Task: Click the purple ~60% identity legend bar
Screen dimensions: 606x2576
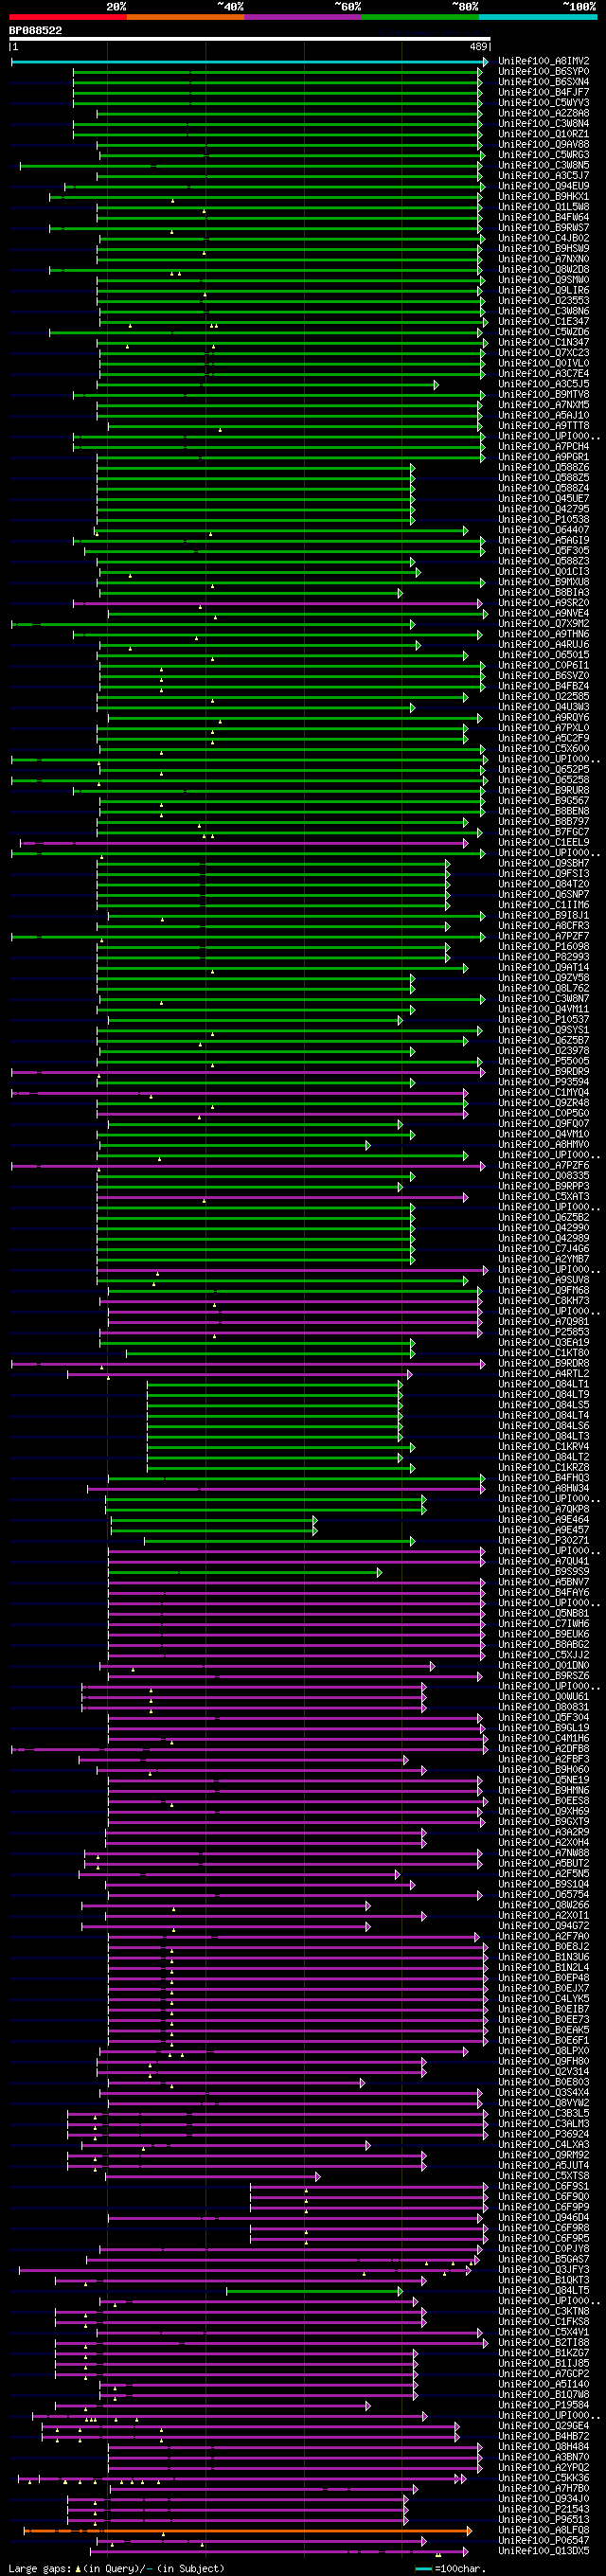Action: 303,17
